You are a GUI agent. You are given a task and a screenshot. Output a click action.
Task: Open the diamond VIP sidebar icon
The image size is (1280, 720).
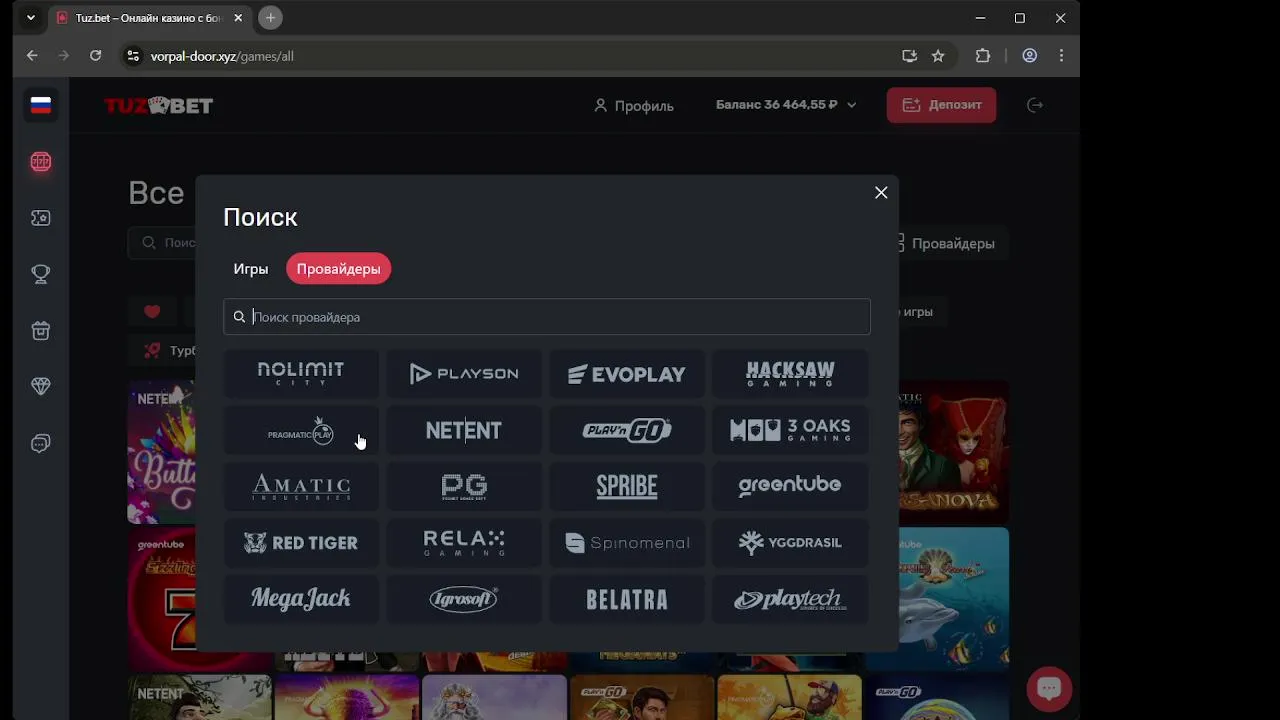point(41,387)
